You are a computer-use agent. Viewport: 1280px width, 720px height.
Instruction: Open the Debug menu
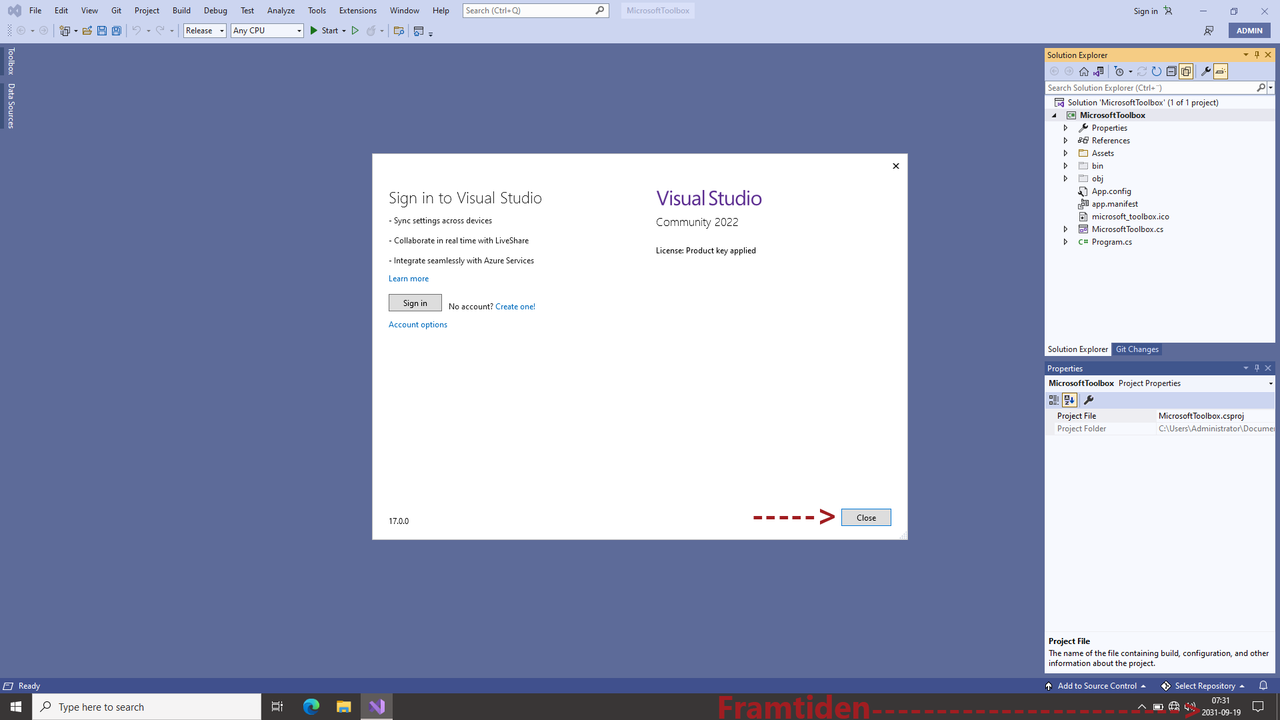click(x=215, y=10)
